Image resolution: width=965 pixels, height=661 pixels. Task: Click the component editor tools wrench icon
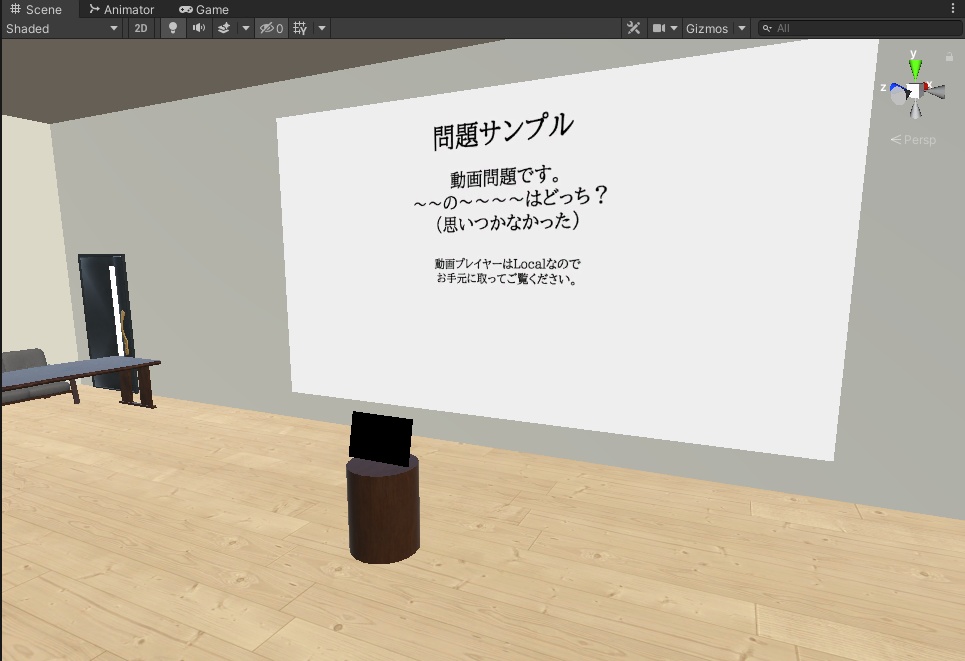634,28
